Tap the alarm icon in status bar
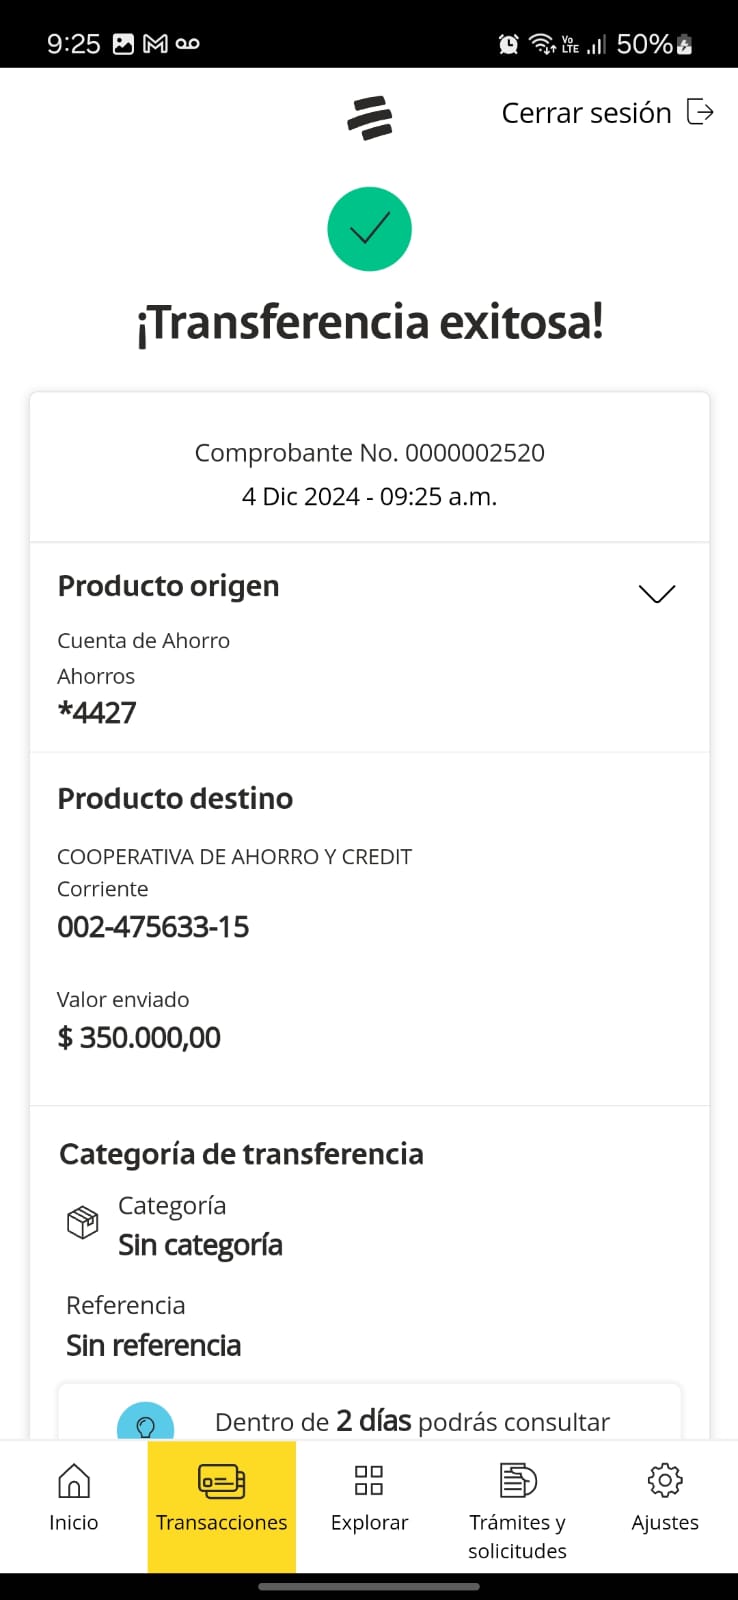Viewport: 738px width, 1600px height. [509, 44]
